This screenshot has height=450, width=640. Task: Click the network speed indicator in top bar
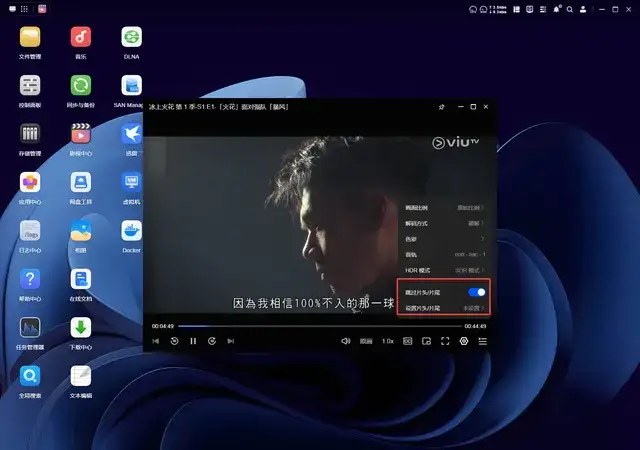point(498,9)
